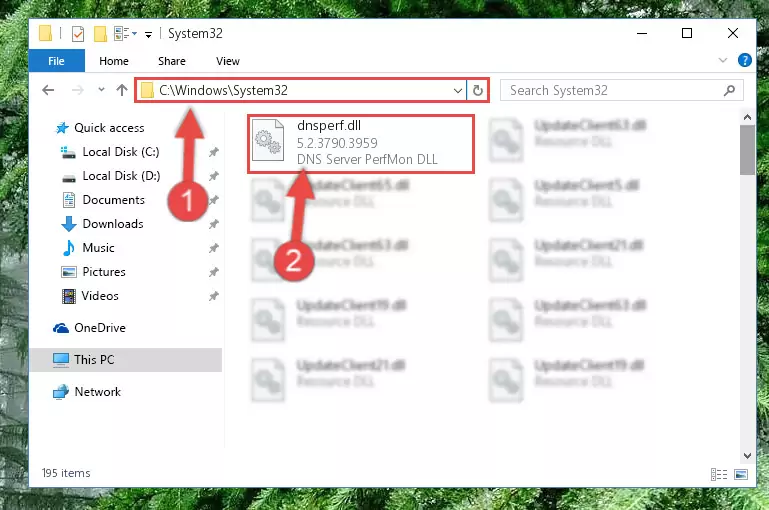Image resolution: width=769 pixels, height=510 pixels.
Task: Click the pin icon next to Local Disk (C:)
Action: coord(213,152)
